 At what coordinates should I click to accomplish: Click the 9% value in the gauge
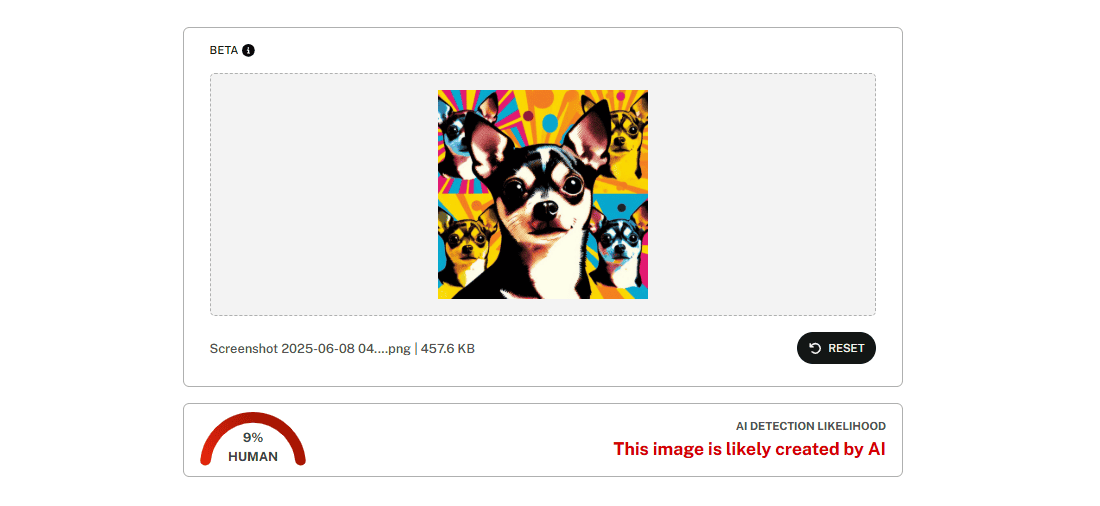tap(253, 438)
